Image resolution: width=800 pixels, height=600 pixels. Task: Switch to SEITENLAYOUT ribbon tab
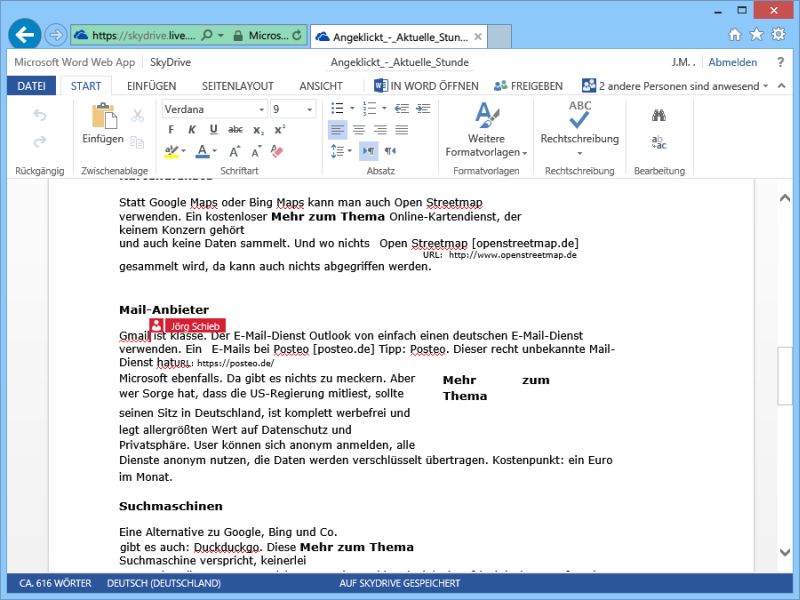[238, 86]
